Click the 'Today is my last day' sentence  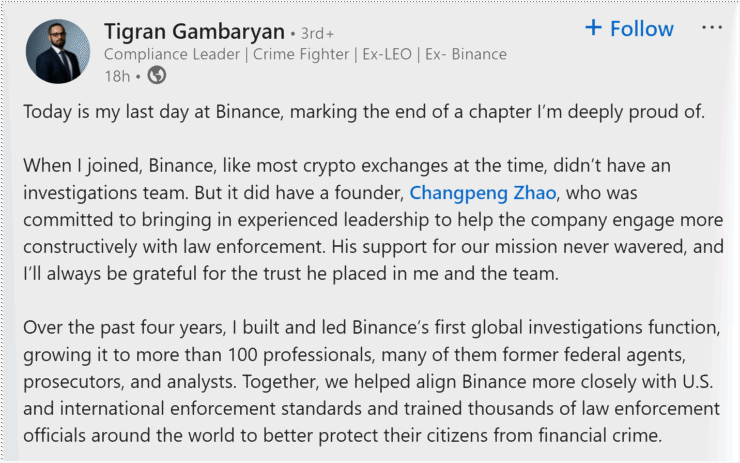364,112
